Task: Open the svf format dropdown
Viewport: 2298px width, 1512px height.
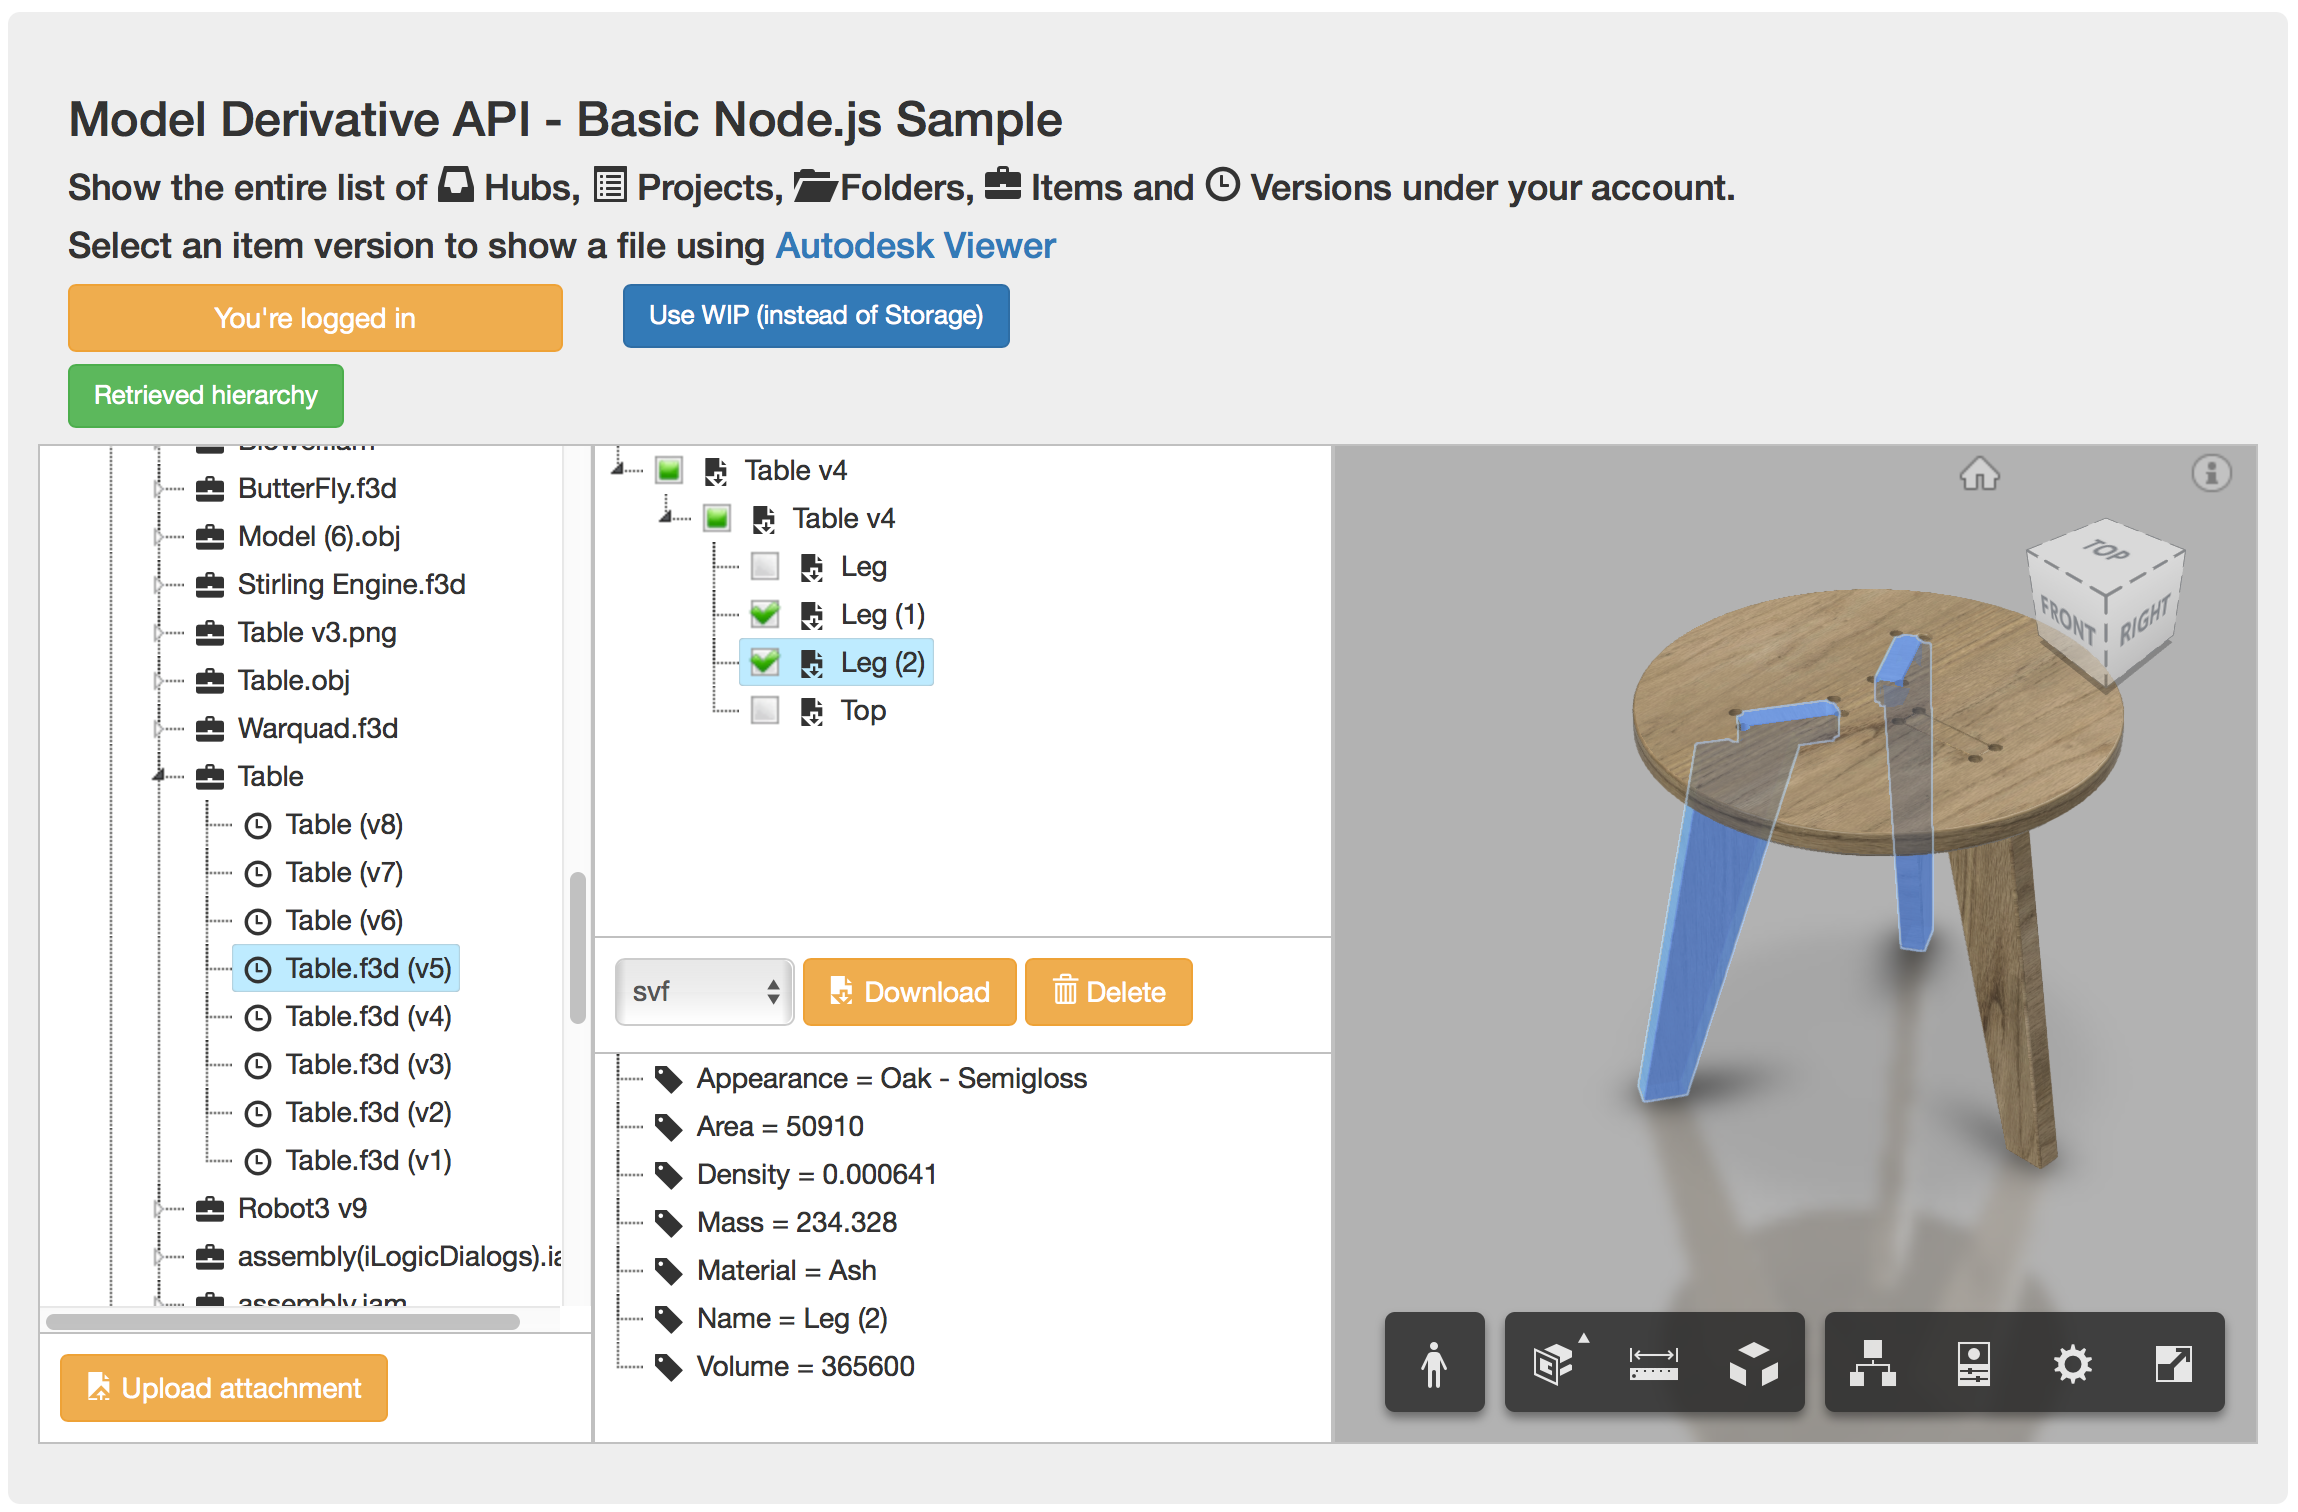Action: (x=704, y=992)
